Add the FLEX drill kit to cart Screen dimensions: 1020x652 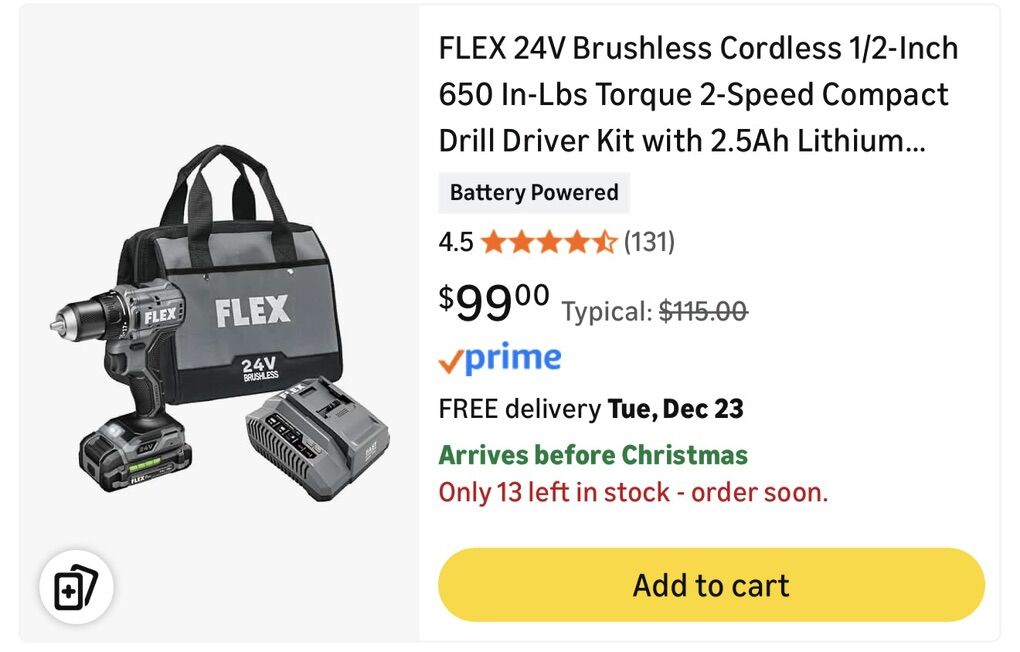[x=711, y=585]
